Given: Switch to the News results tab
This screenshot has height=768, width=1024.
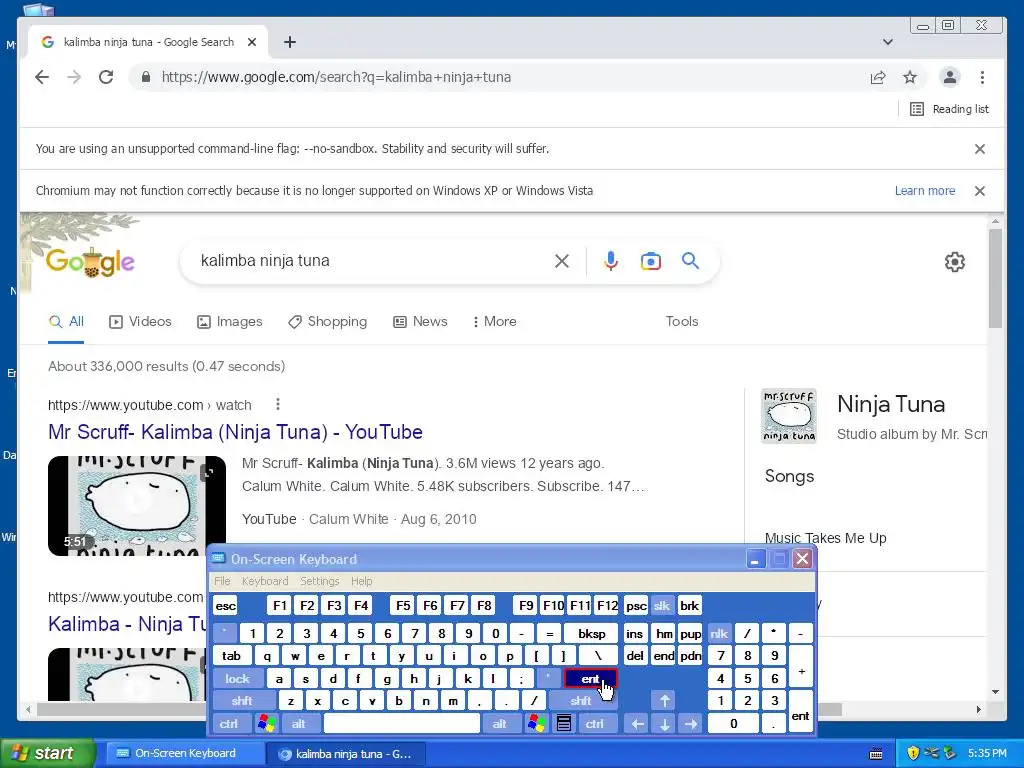Looking at the screenshot, I should point(420,321).
